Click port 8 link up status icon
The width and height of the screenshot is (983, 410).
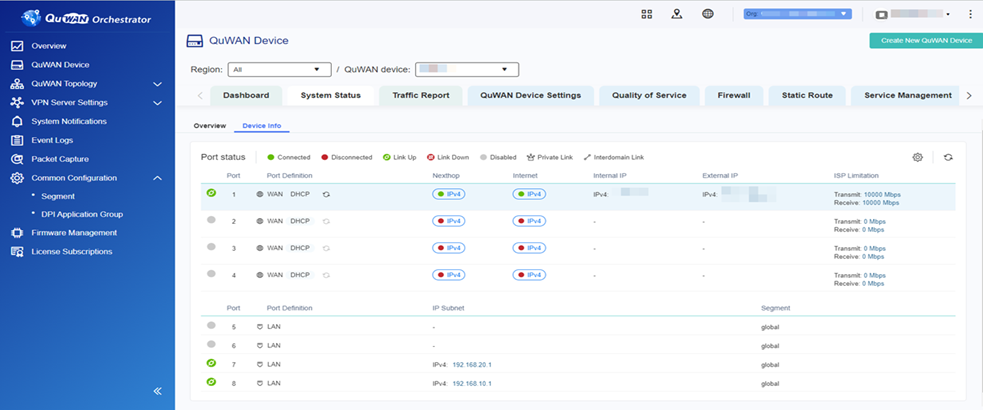point(211,381)
